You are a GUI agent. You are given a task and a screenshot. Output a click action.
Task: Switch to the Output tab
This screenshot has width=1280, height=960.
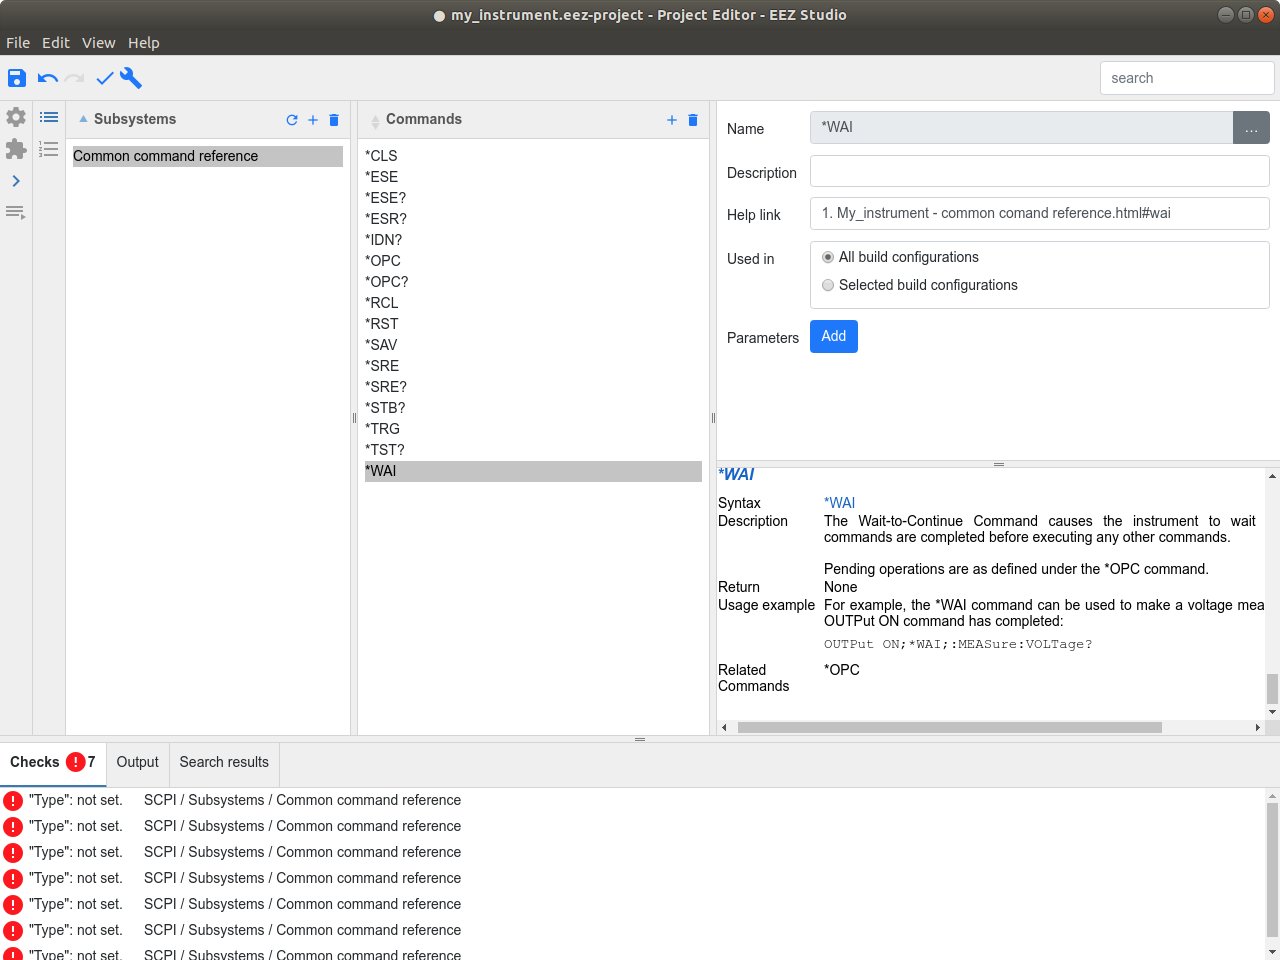[138, 762]
